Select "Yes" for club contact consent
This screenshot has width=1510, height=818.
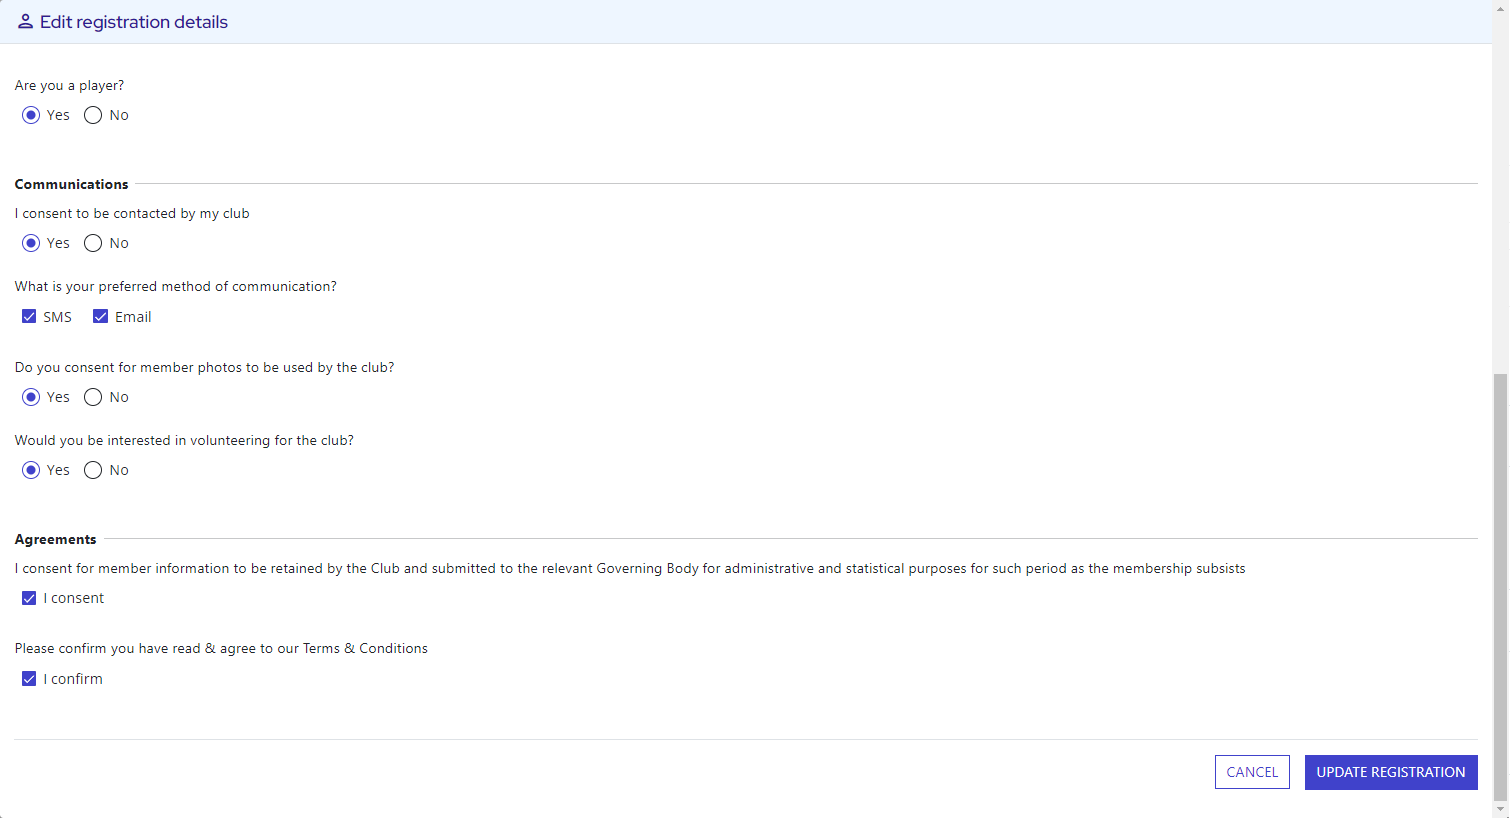pyautogui.click(x=31, y=243)
